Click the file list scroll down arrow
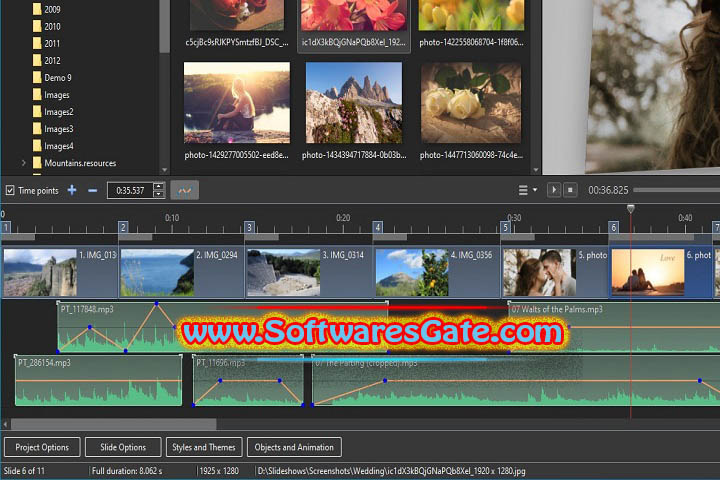Screen dimensions: 720x480 click(x=535, y=170)
